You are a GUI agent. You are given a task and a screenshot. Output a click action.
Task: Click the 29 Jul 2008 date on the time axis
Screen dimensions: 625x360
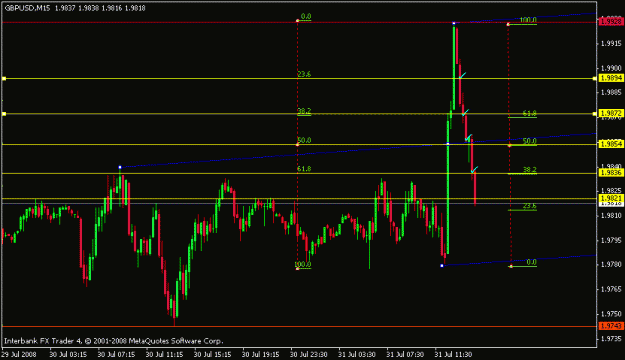point(19,354)
